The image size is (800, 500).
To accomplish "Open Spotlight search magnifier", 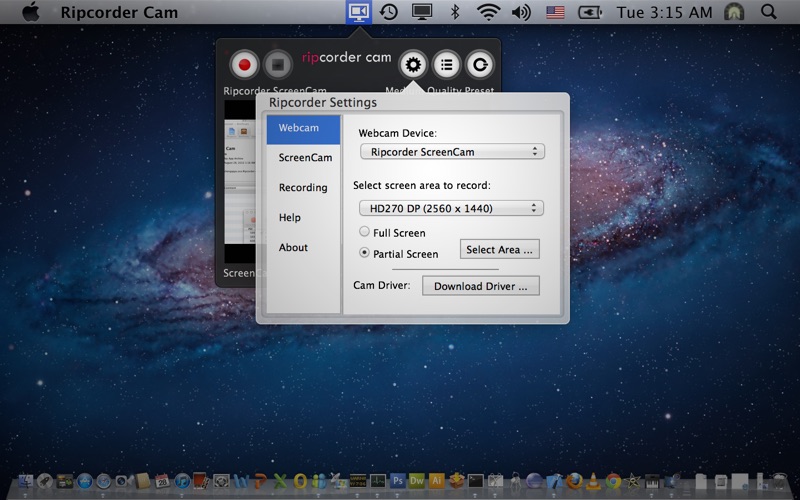I will click(768, 12).
